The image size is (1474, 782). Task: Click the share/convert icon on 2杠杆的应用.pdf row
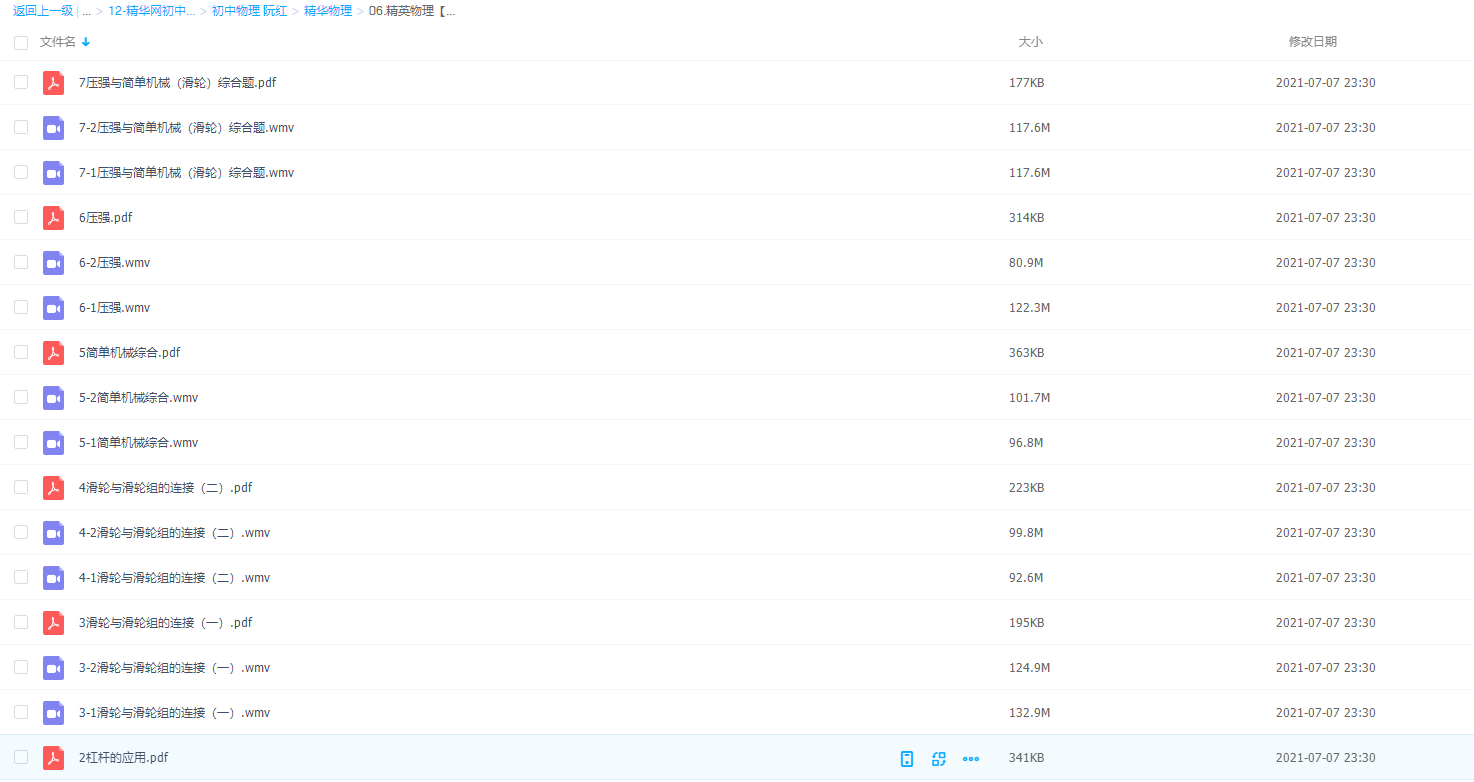pos(938,759)
